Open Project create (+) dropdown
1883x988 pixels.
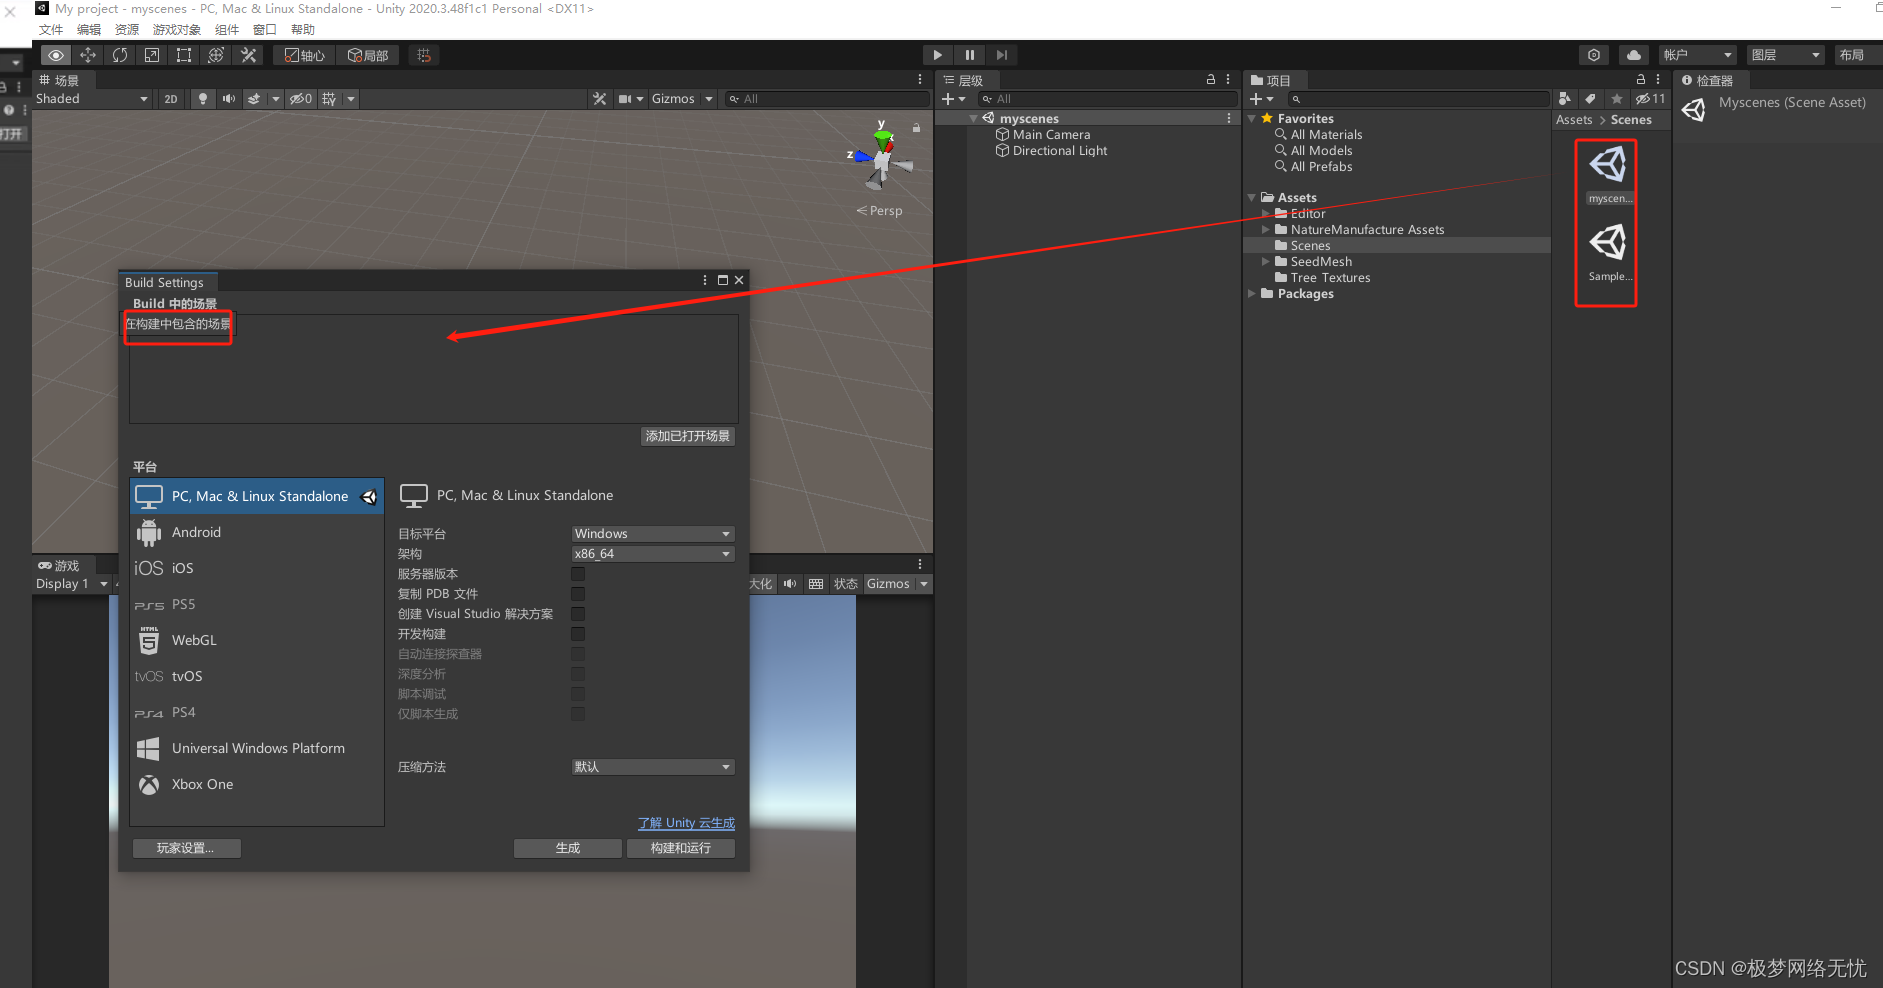point(1261,99)
